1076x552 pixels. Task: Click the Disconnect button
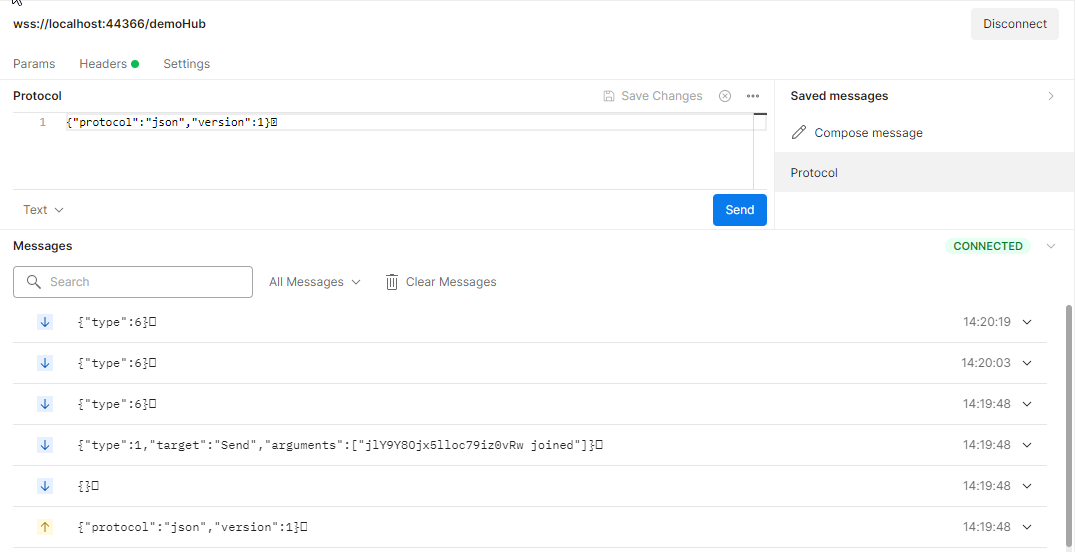point(1015,24)
